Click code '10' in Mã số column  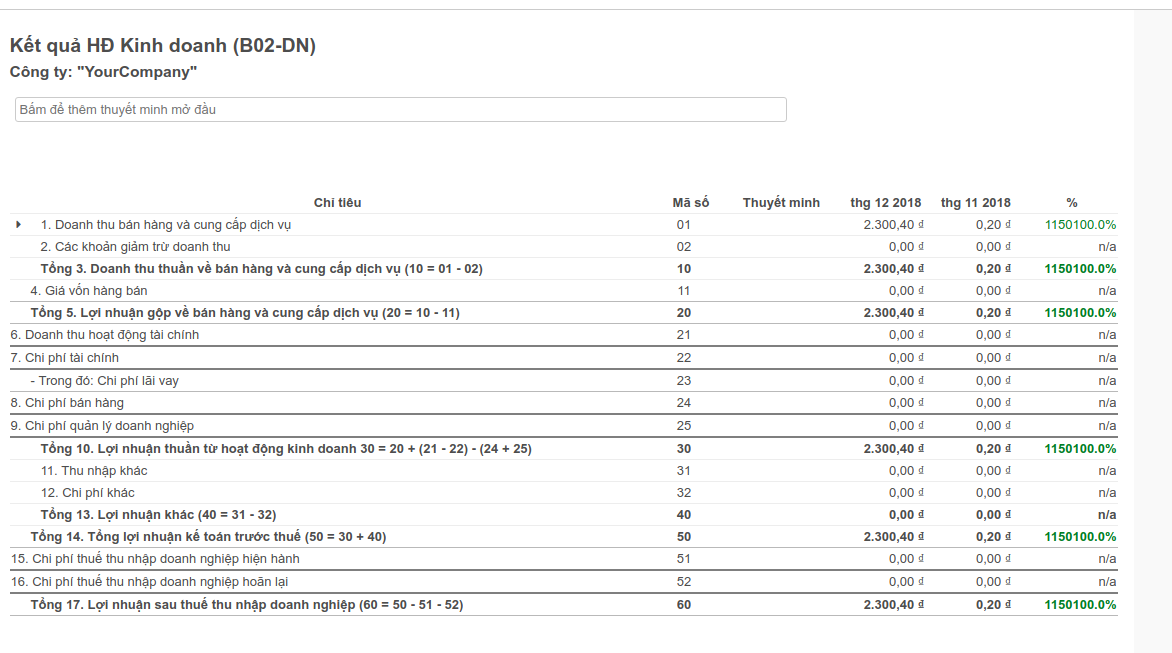(x=683, y=268)
